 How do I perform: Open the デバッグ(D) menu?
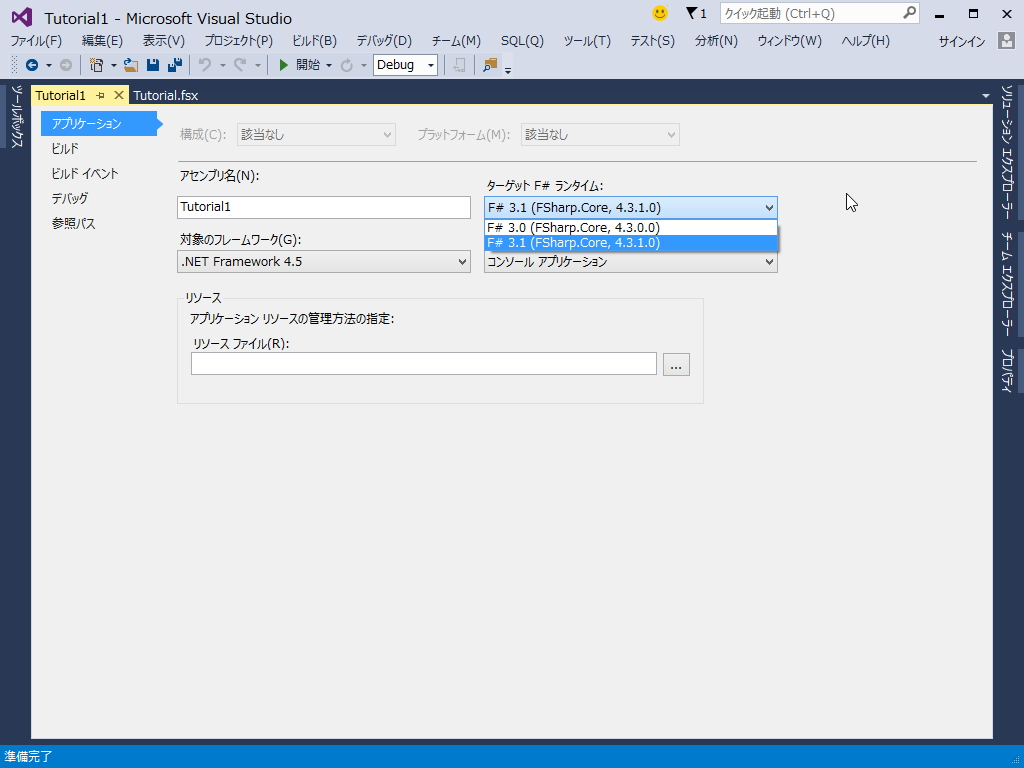click(385, 41)
